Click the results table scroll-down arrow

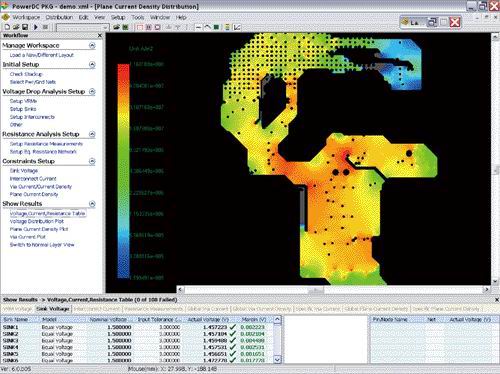coord(277,359)
